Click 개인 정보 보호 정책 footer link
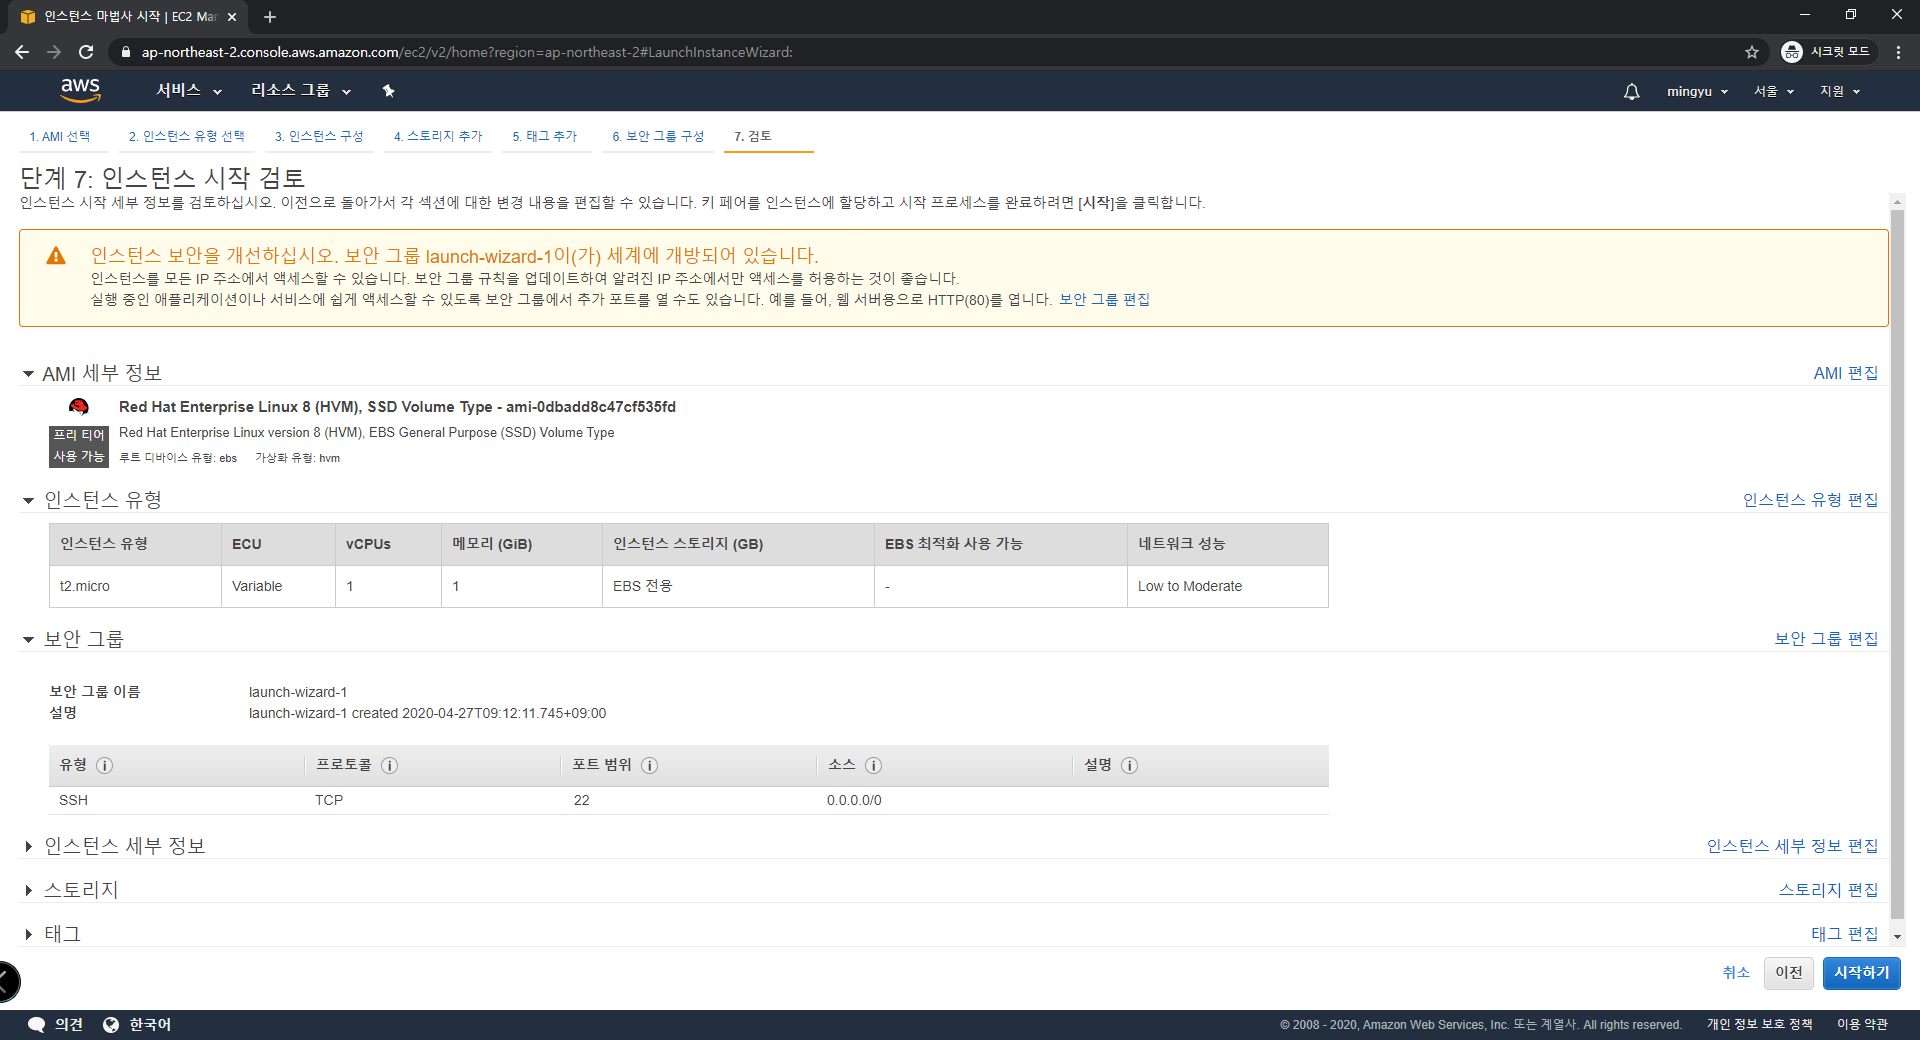The image size is (1920, 1040). [1759, 1025]
